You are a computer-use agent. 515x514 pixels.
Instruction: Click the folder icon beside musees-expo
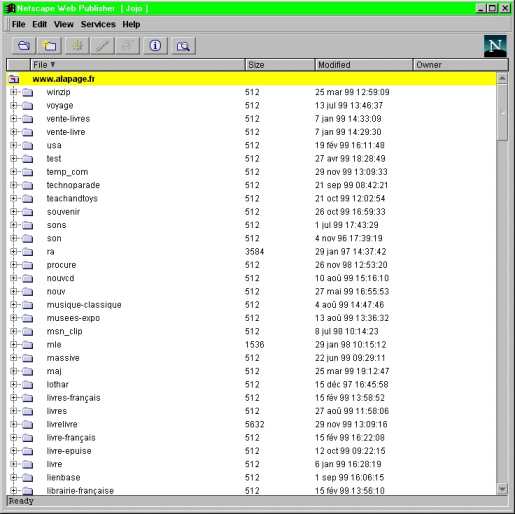tap(28, 318)
